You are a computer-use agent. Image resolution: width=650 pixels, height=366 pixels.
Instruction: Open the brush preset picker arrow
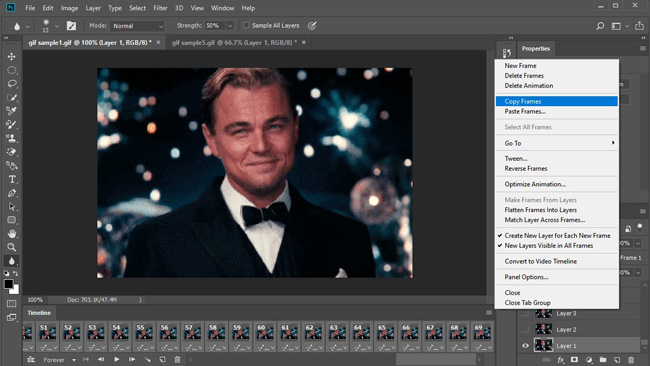57,26
